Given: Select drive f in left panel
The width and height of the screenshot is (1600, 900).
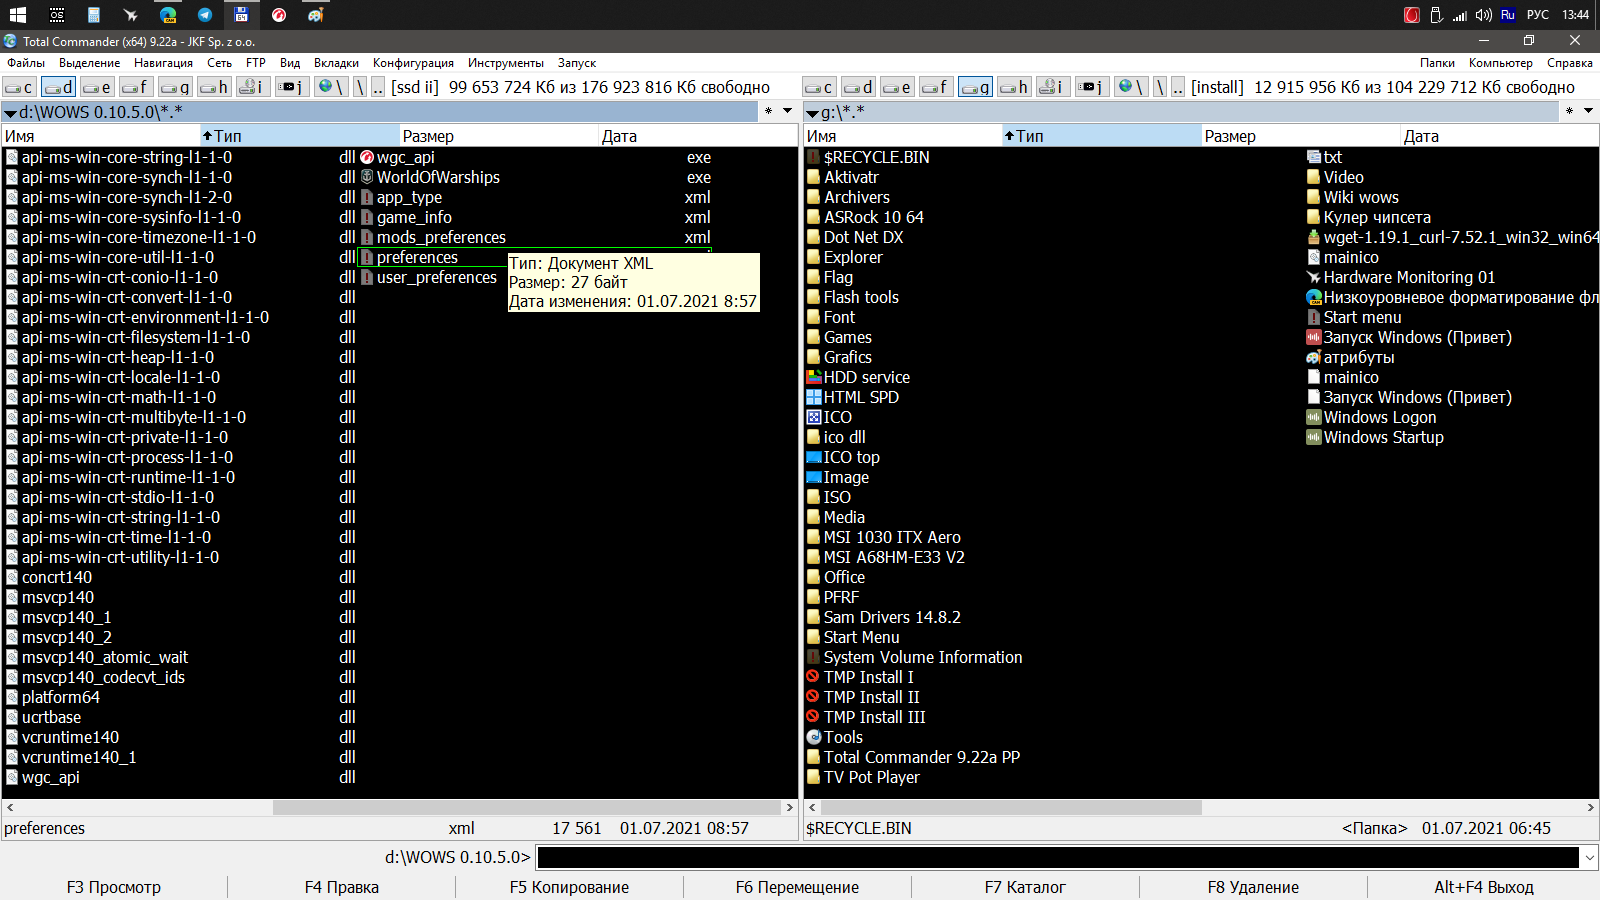Looking at the screenshot, I should click(137, 87).
